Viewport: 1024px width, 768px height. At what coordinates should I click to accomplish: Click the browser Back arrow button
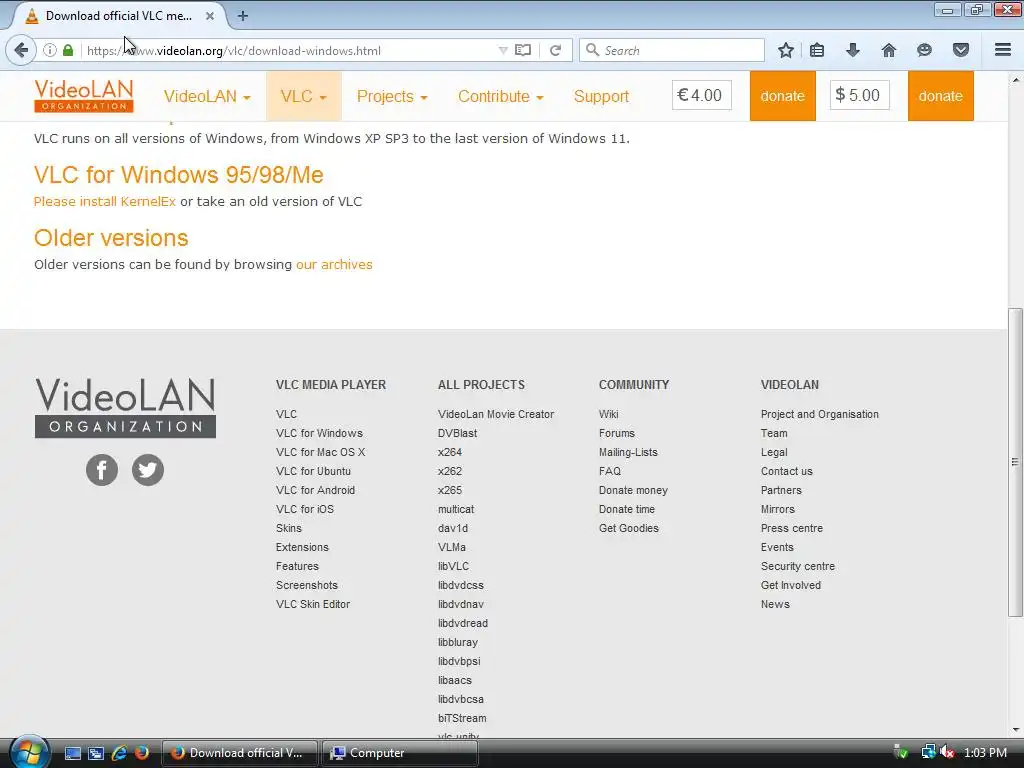21,50
